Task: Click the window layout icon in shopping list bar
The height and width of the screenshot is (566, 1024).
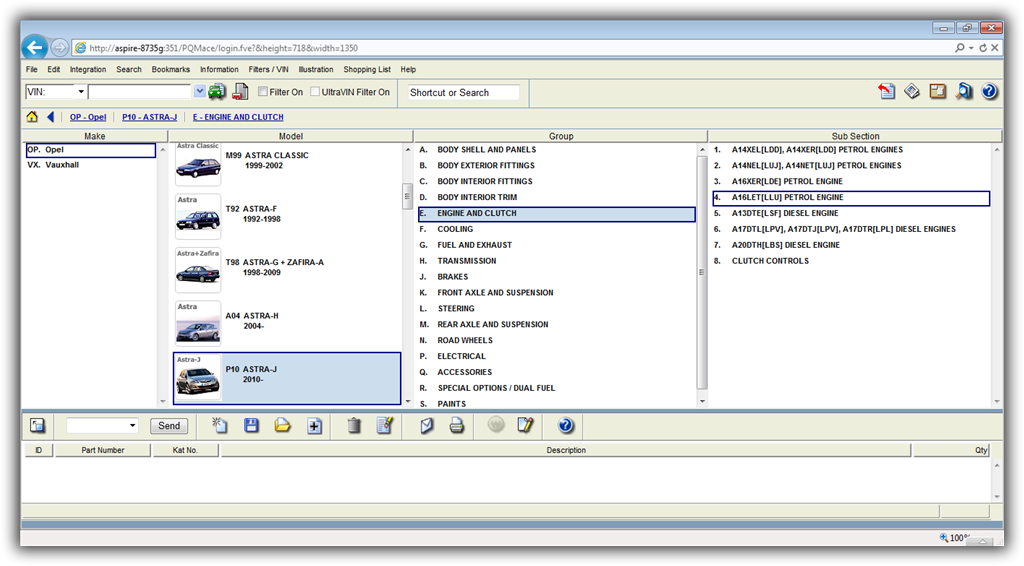Action: point(37,426)
